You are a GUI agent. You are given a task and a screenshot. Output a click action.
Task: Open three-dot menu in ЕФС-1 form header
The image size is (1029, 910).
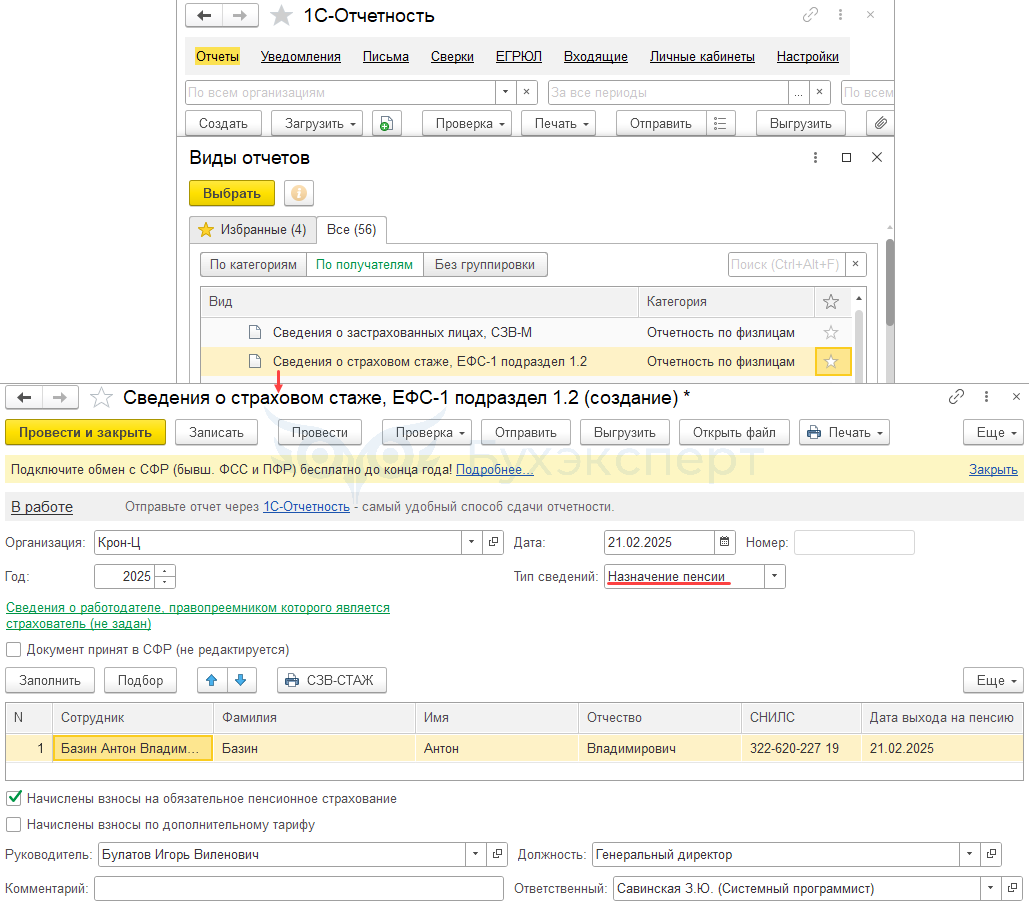[x=986, y=396]
